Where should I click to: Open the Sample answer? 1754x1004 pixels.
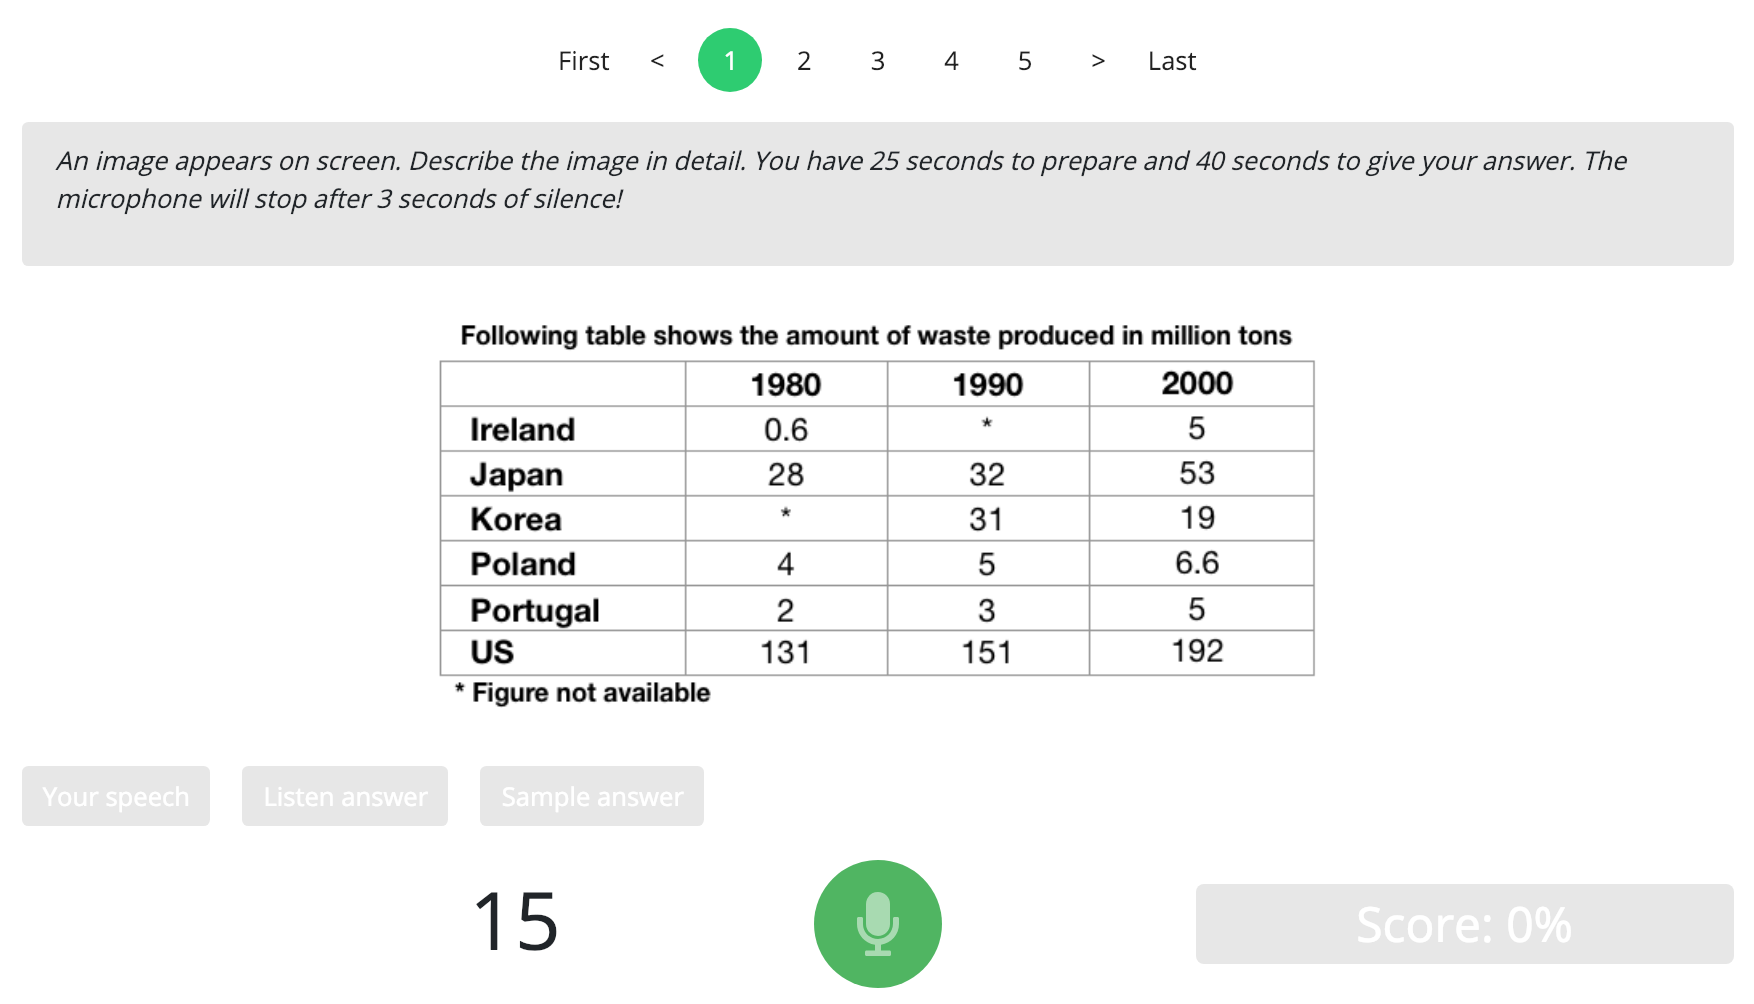591,796
